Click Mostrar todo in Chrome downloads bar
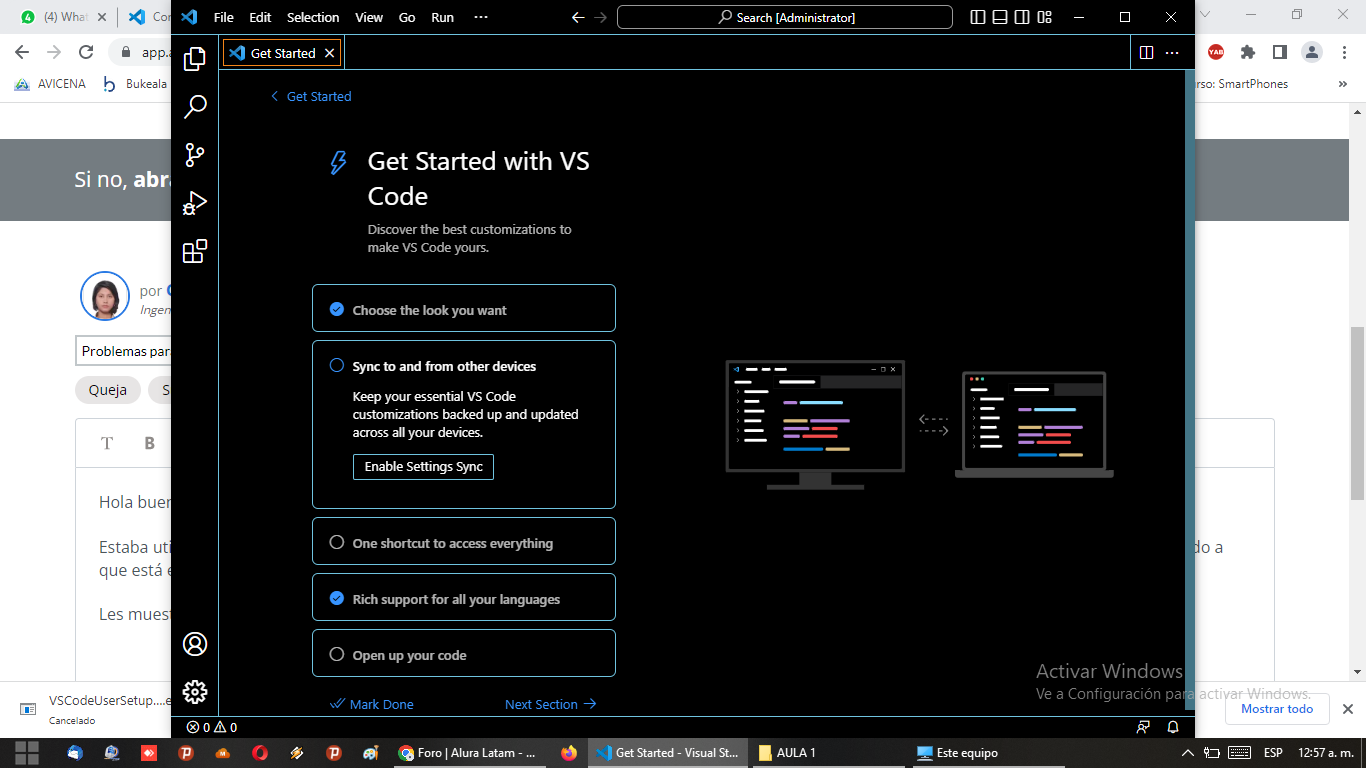The height and width of the screenshot is (768, 1366). [x=1277, y=709]
